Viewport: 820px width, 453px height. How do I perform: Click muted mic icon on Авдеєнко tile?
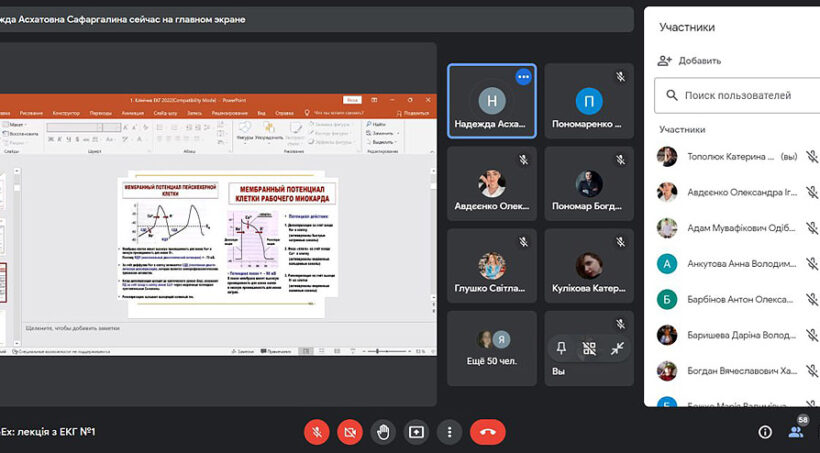[x=523, y=160]
